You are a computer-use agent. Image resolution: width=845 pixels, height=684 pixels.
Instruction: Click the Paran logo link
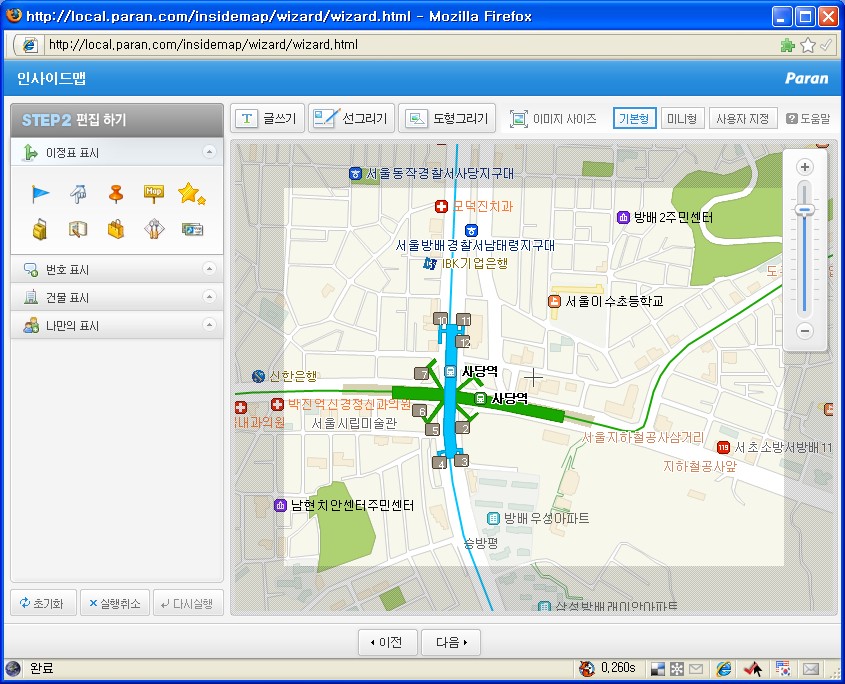806,79
